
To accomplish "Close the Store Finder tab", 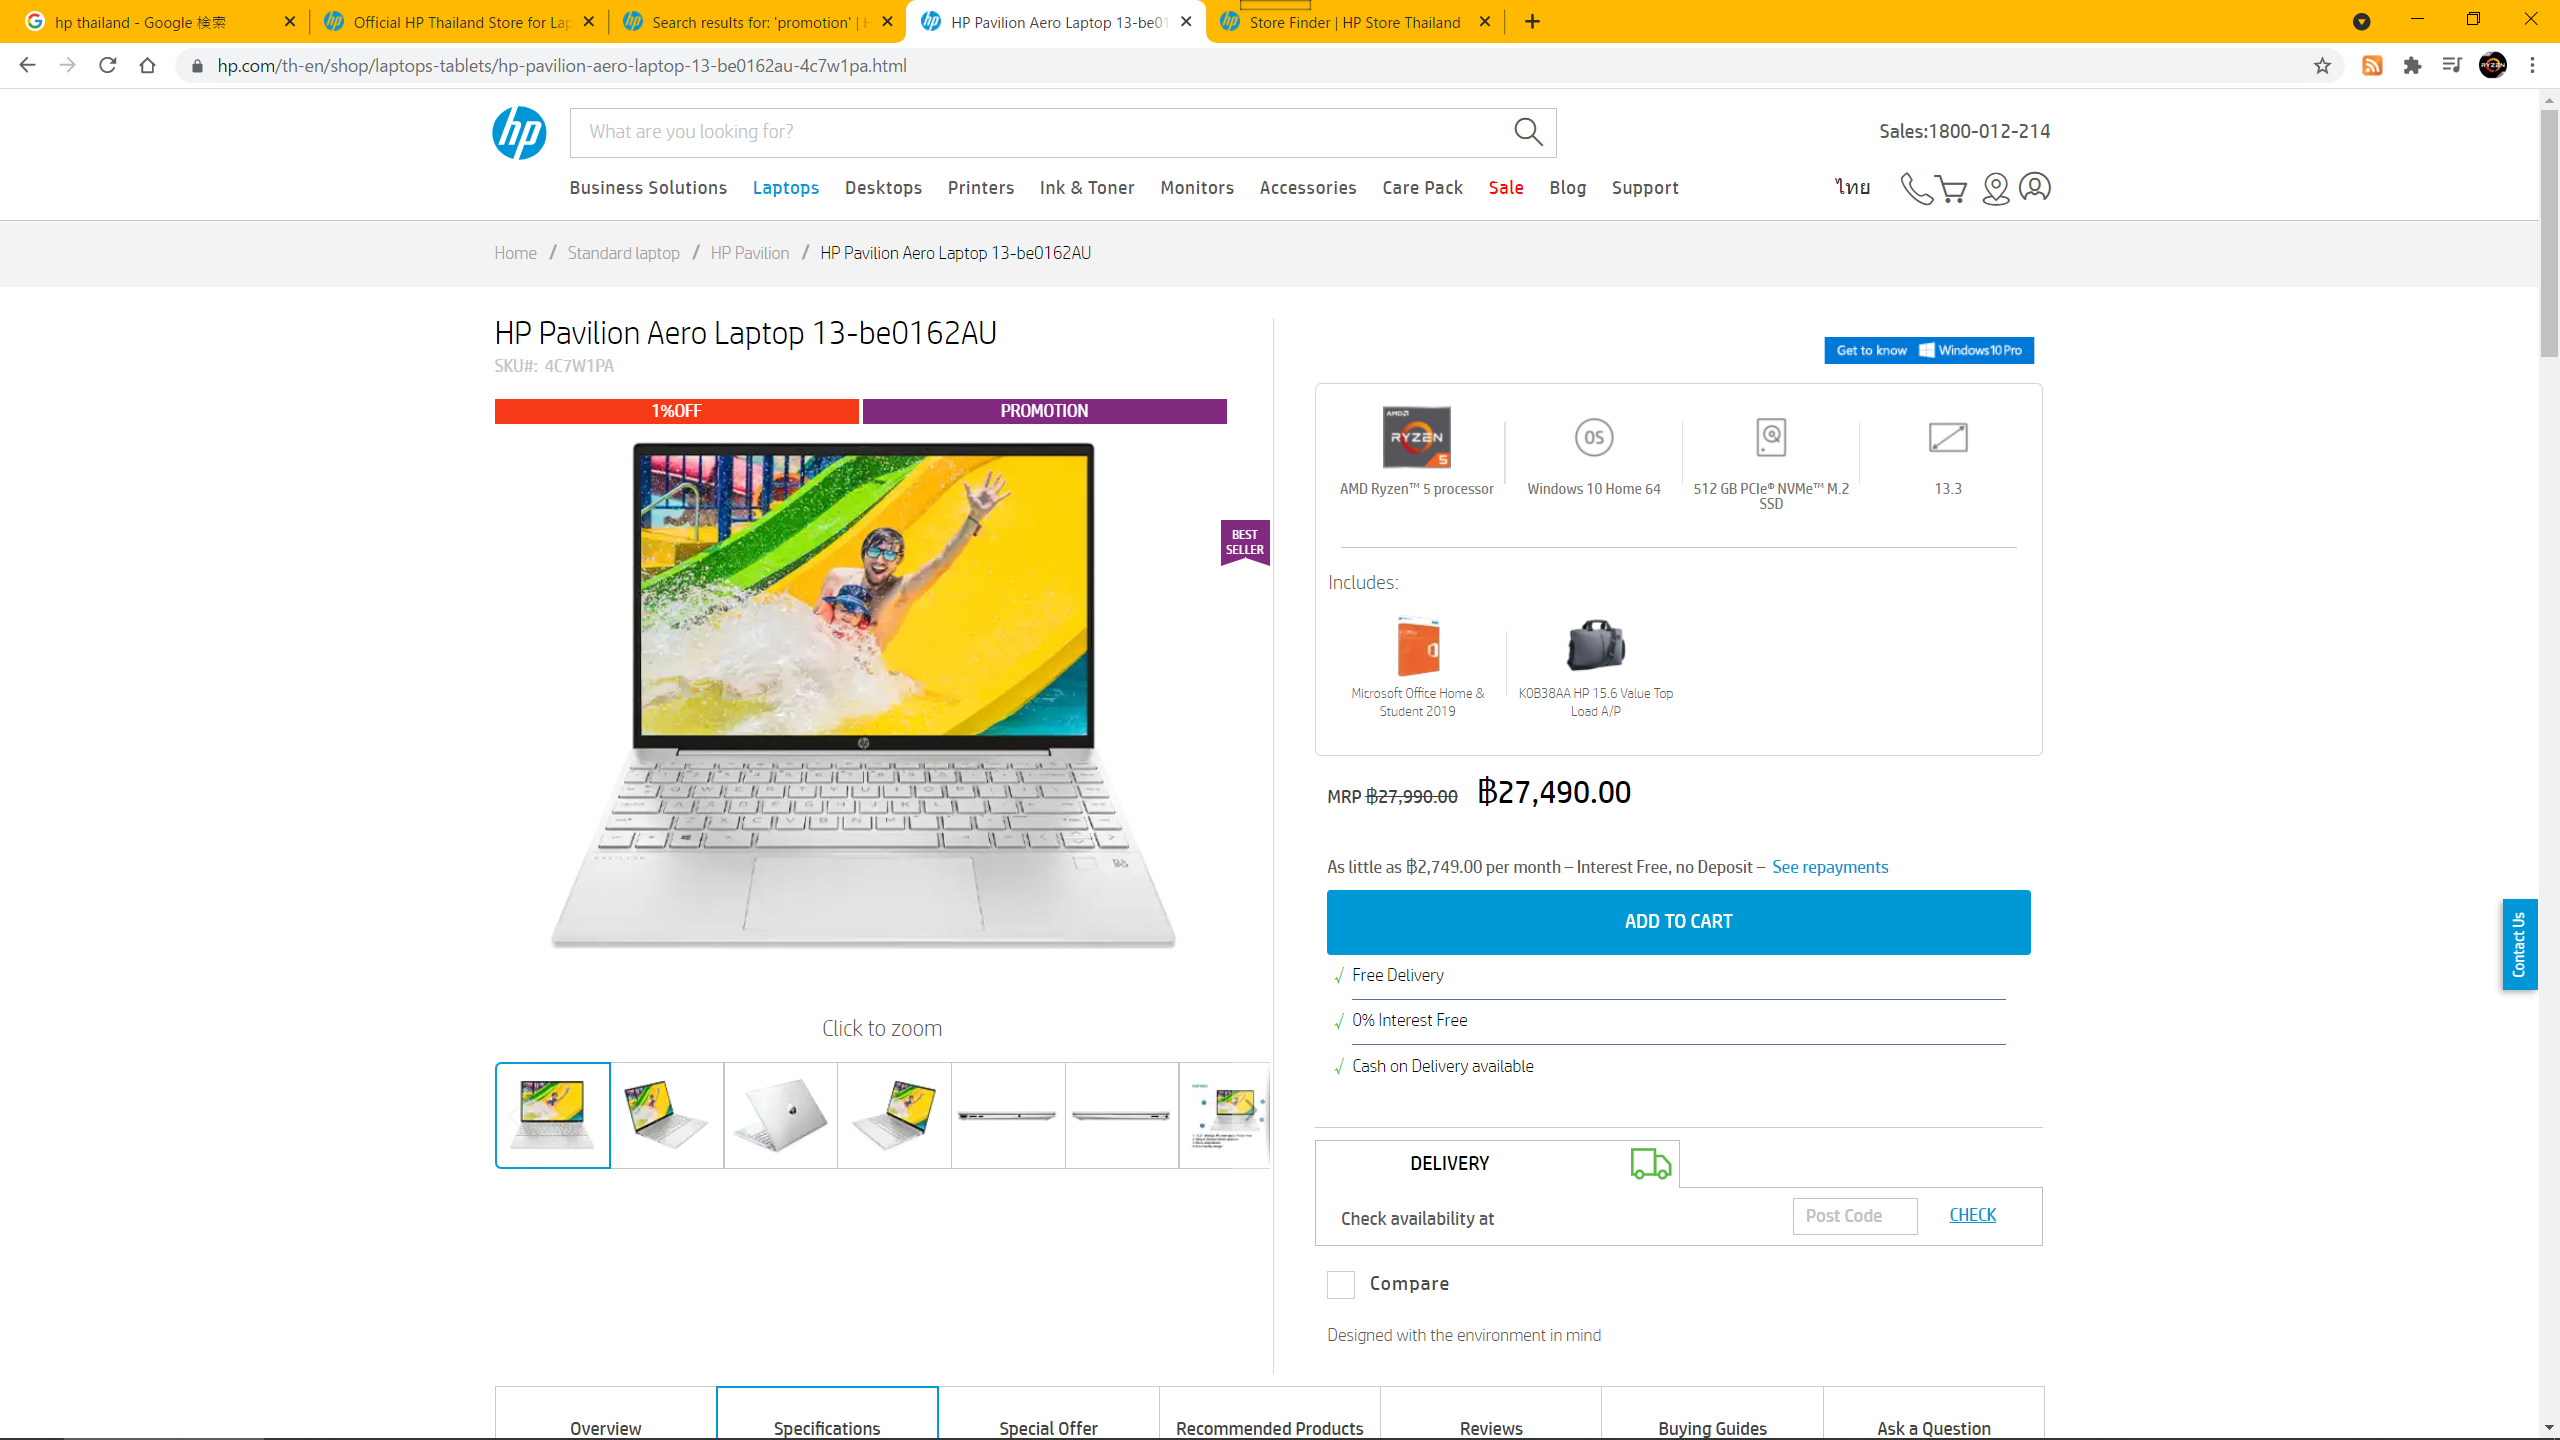I will coord(1485,21).
